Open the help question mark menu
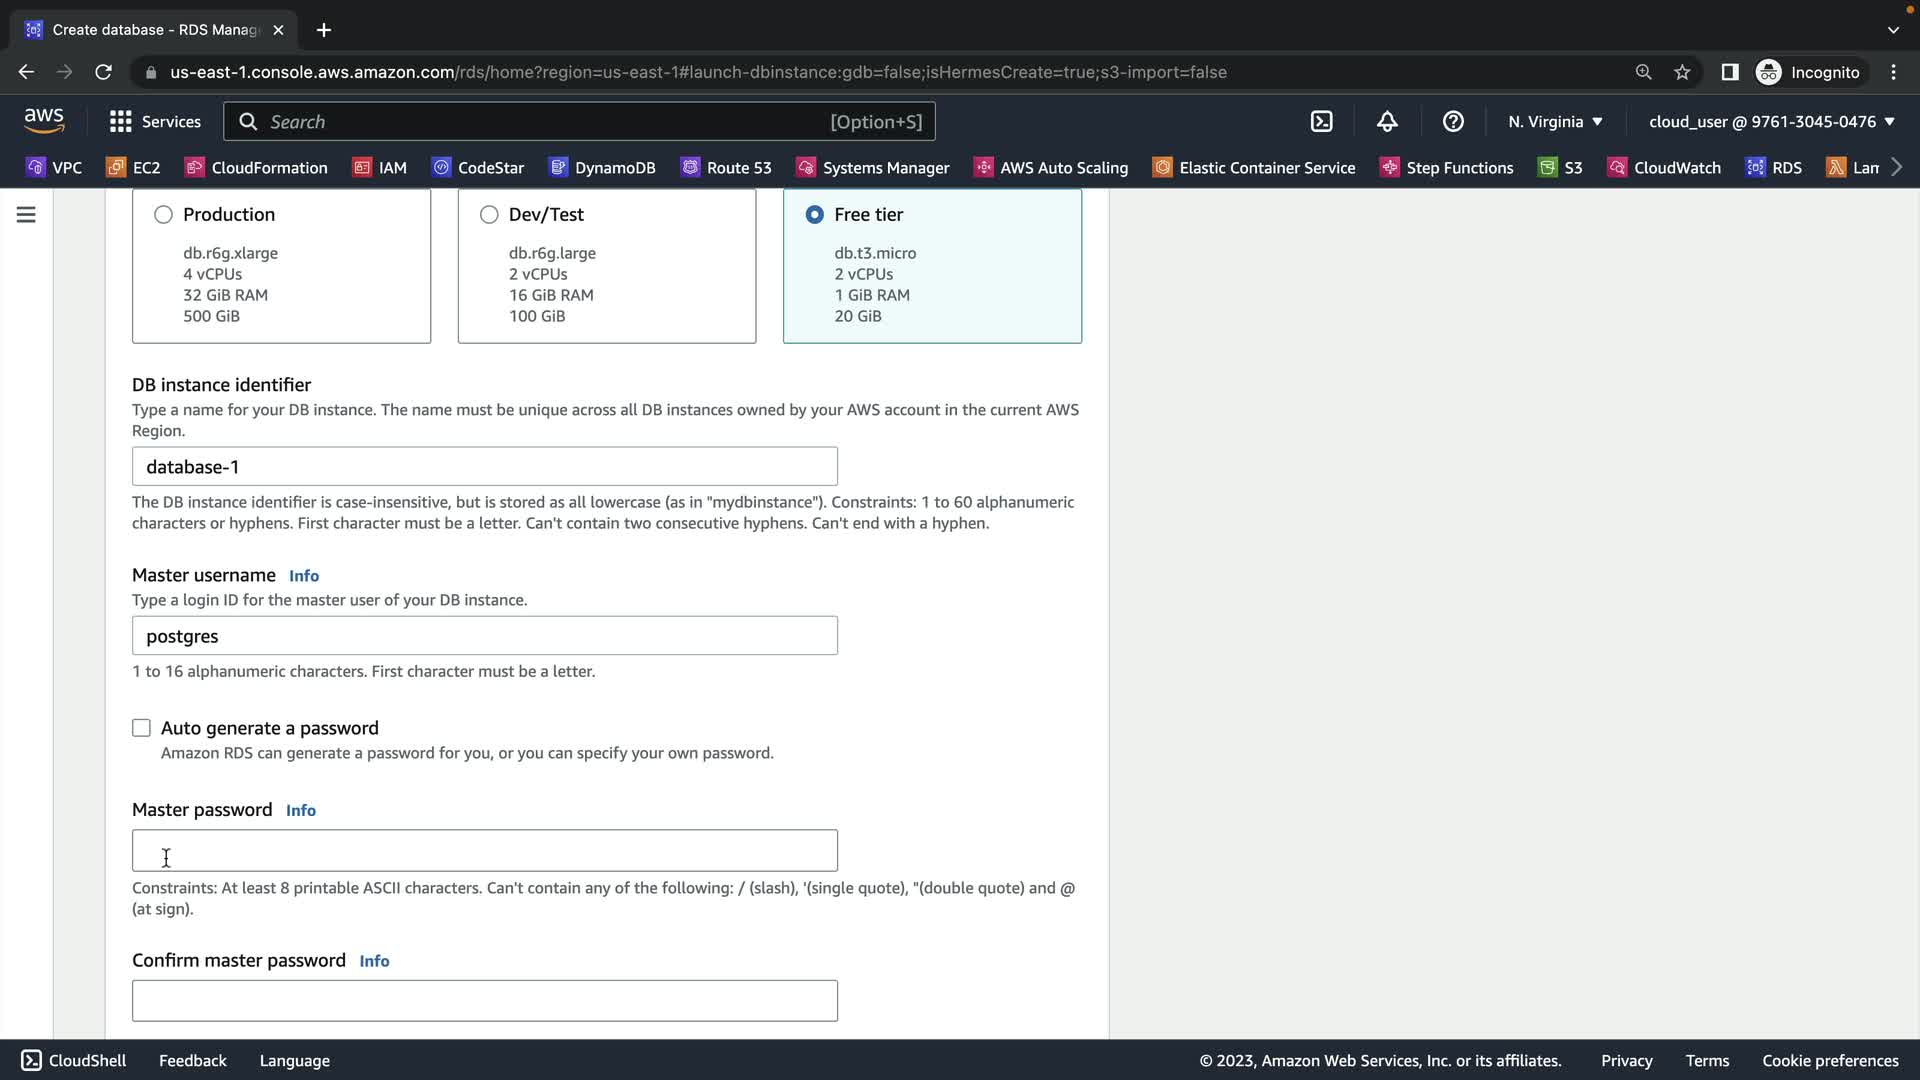This screenshot has width=1920, height=1080. [x=1453, y=121]
